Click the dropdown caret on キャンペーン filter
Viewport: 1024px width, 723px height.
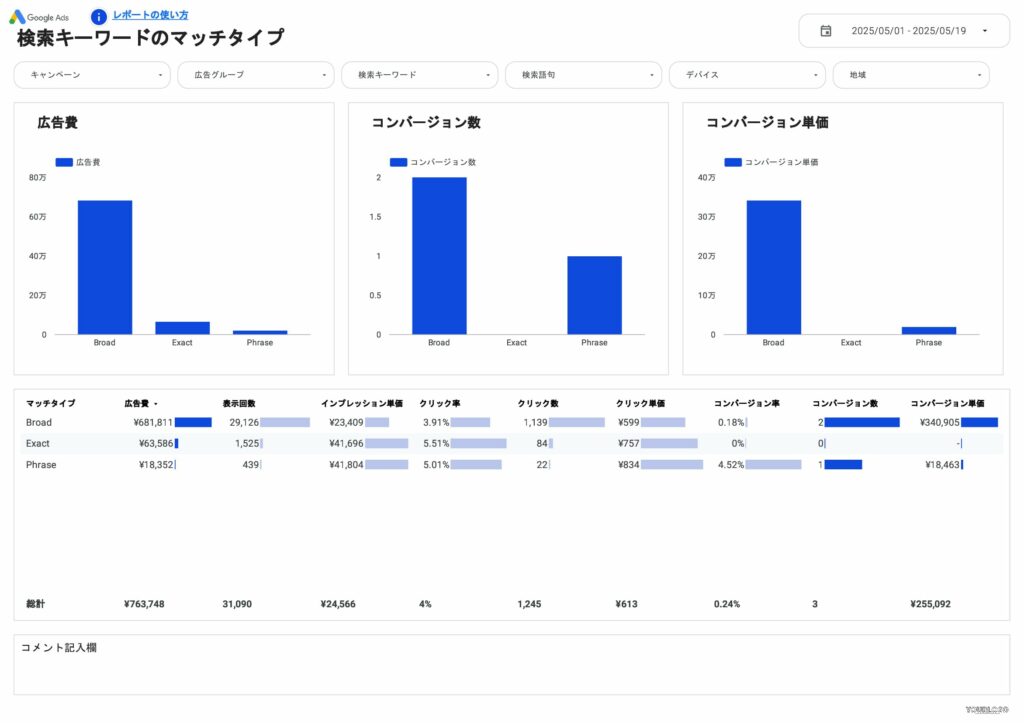[162, 74]
